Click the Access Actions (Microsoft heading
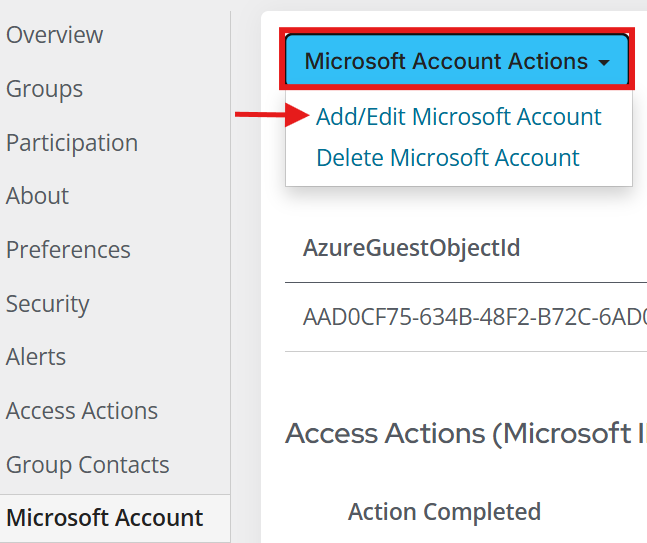The width and height of the screenshot is (647, 543). (466, 434)
